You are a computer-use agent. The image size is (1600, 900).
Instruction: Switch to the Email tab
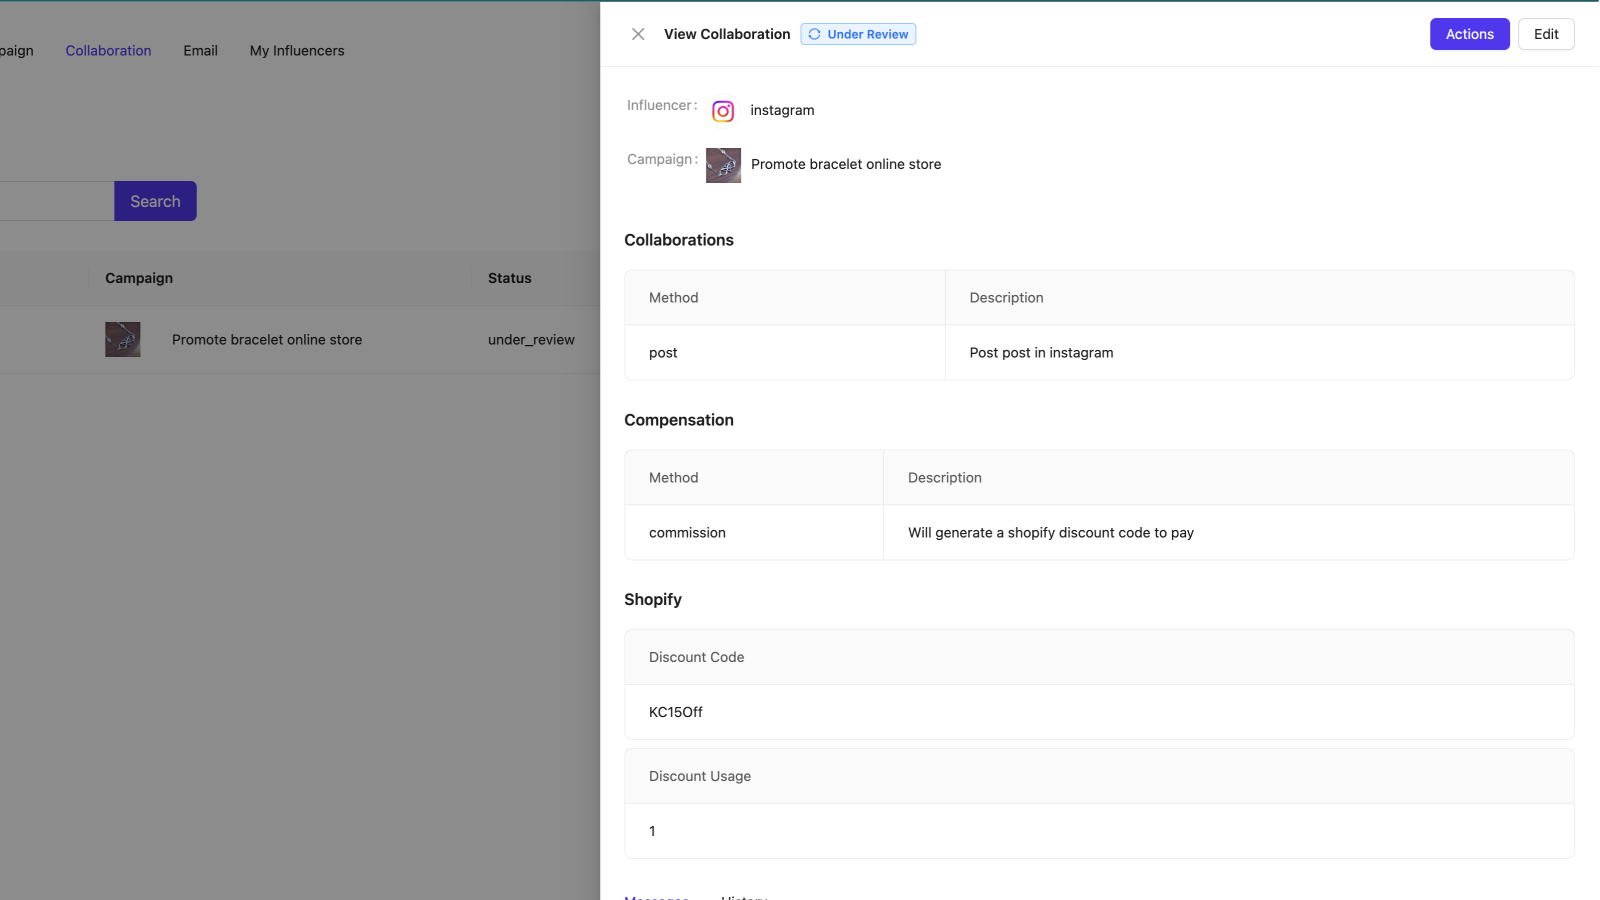coord(200,50)
